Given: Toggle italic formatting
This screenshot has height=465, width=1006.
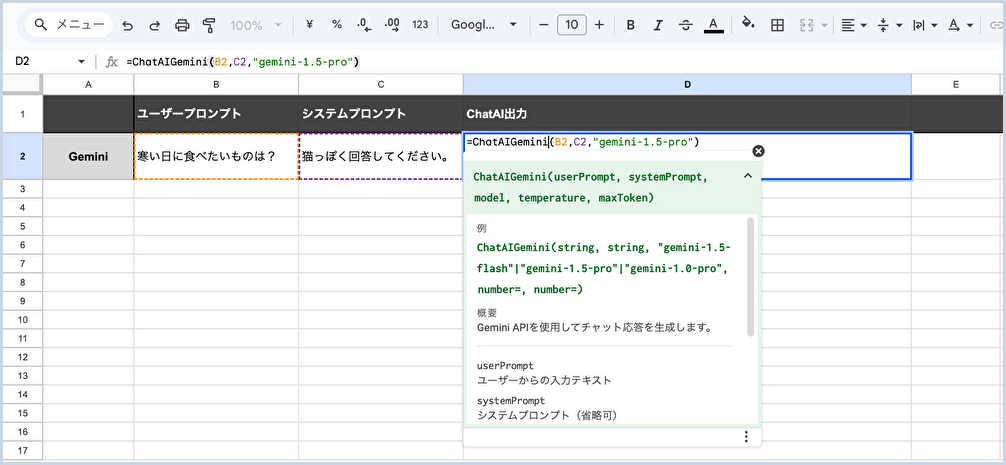Looking at the screenshot, I should pos(658,26).
